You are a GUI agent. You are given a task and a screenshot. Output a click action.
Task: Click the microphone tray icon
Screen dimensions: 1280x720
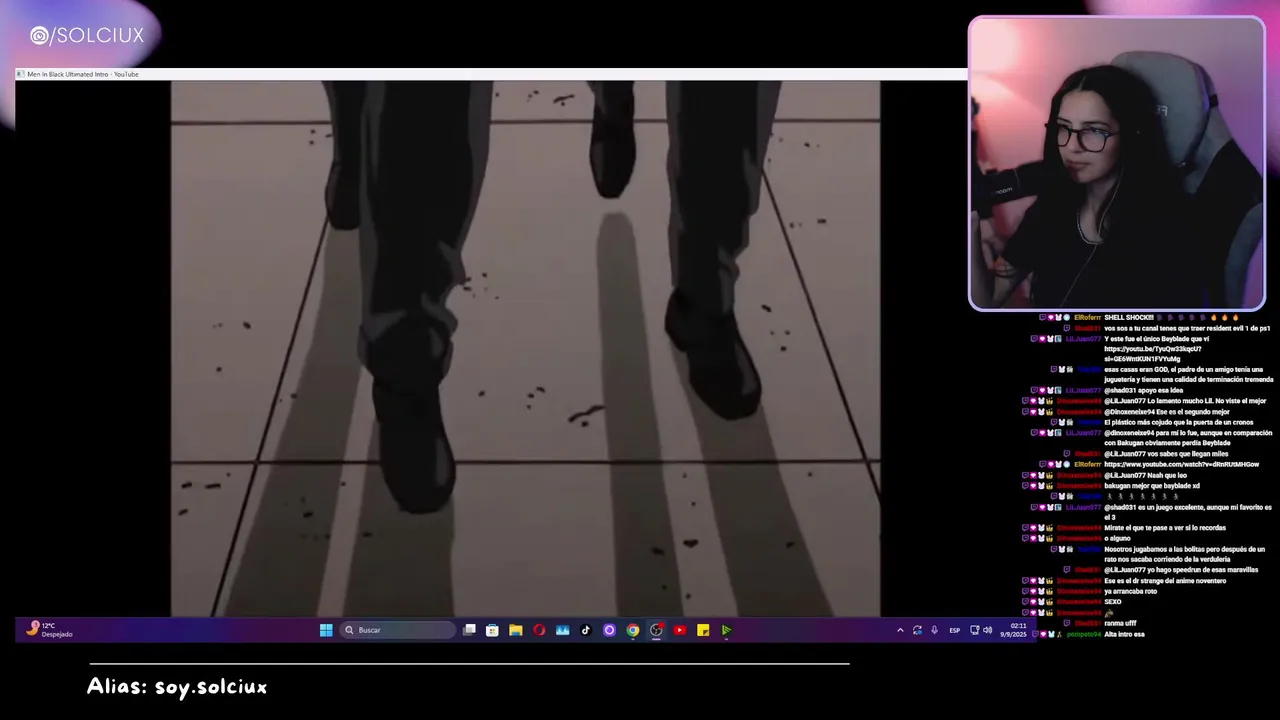click(934, 630)
